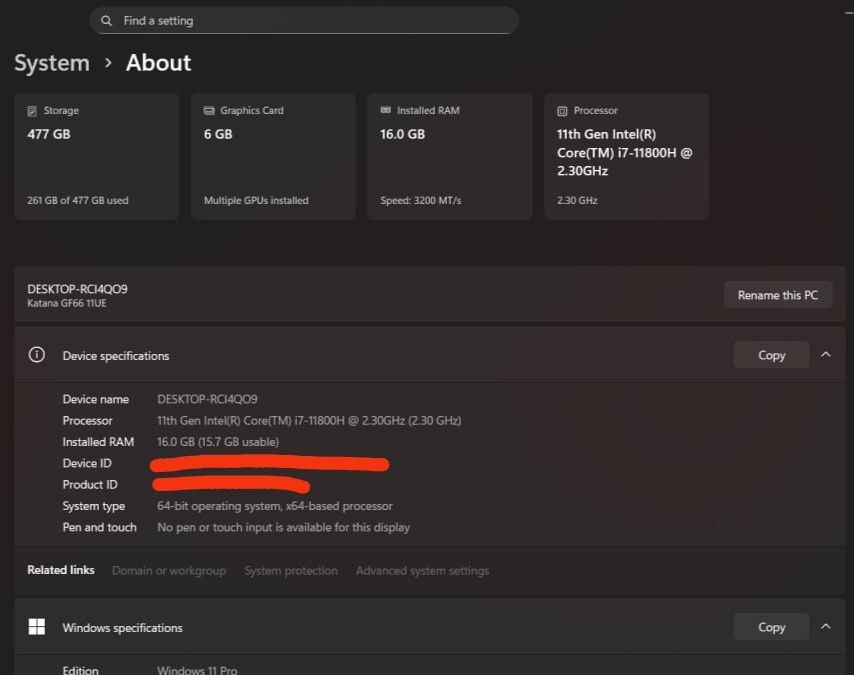Copy the Device specifications
Screen dimensions: 854x675
[771, 355]
